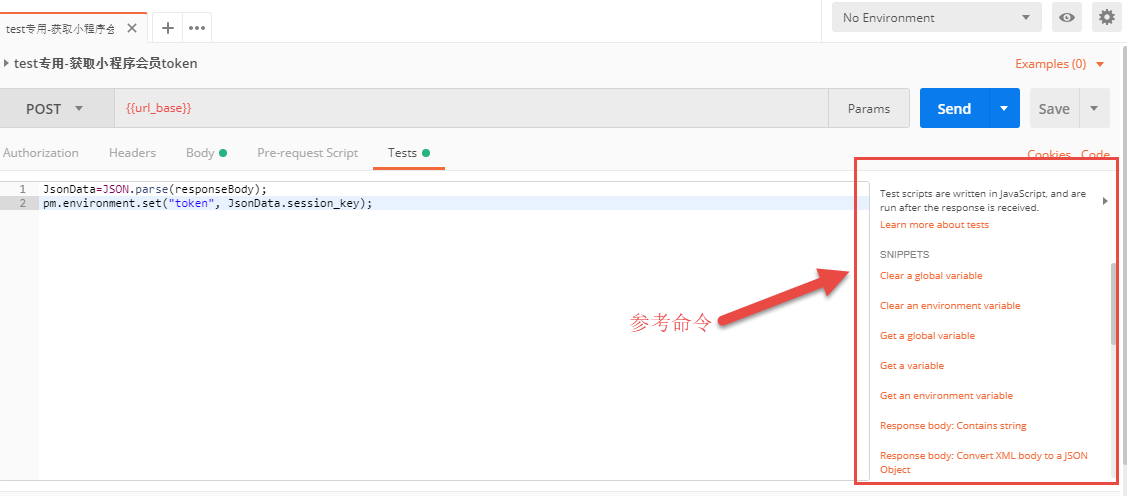Click the Params button
Image resolution: width=1127 pixels, height=496 pixels.
click(868, 109)
